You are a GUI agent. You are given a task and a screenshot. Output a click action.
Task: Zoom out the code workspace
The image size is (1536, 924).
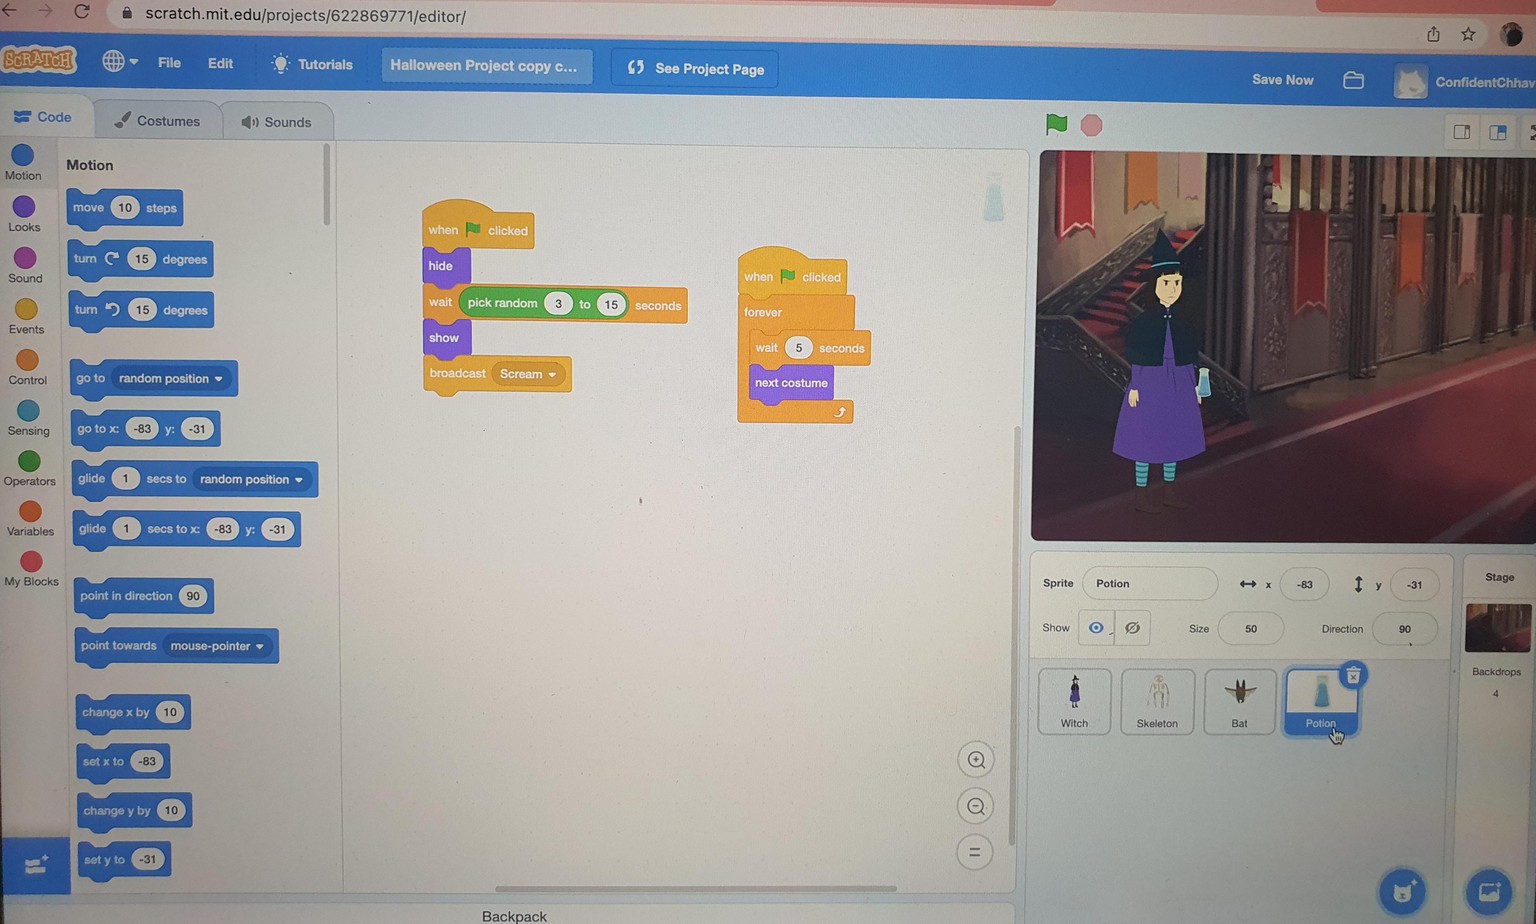[976, 806]
